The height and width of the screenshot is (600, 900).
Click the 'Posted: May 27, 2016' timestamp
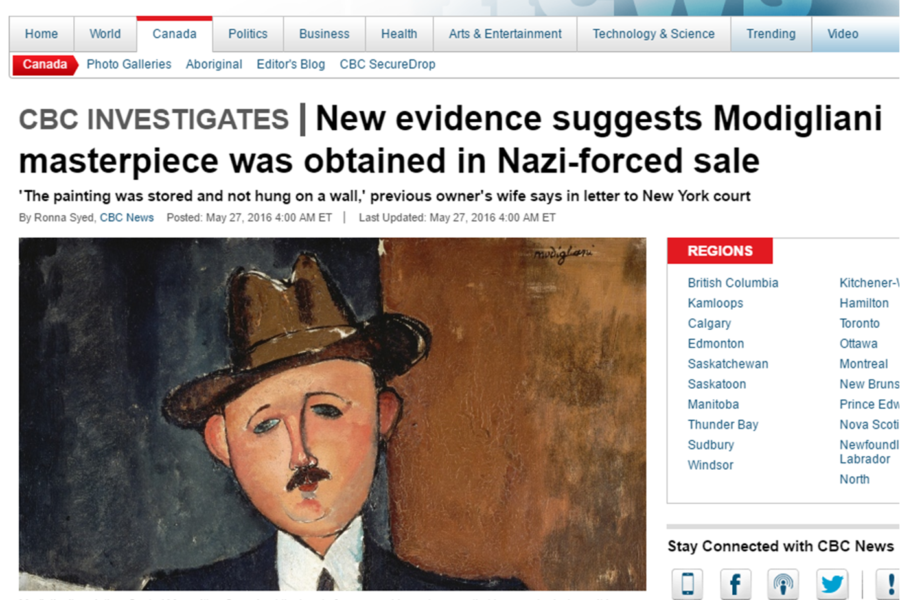click(249, 218)
